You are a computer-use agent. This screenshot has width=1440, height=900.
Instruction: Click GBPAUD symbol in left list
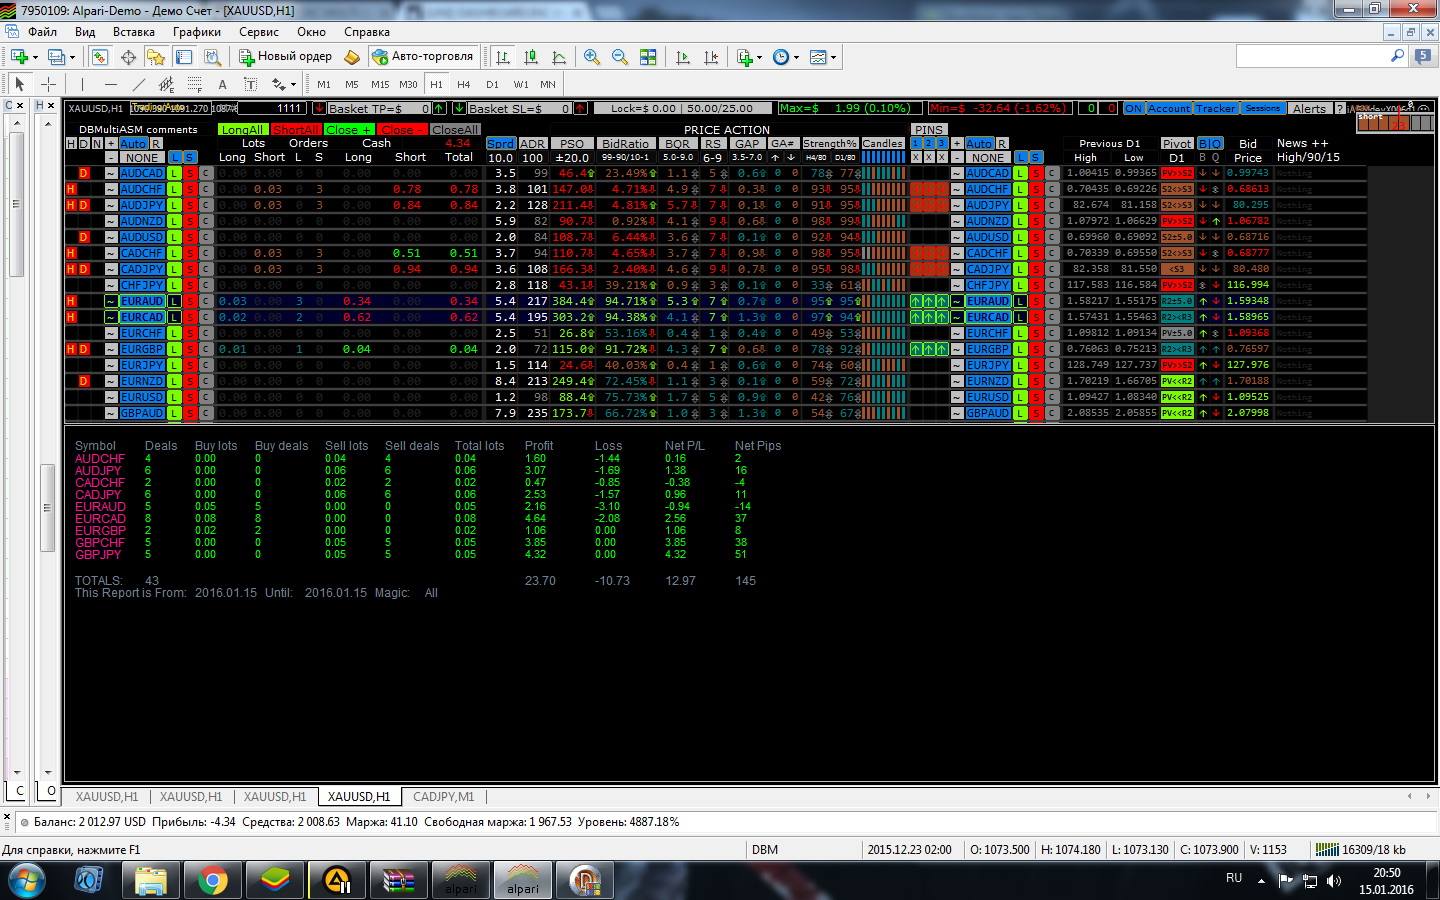[x=141, y=413]
